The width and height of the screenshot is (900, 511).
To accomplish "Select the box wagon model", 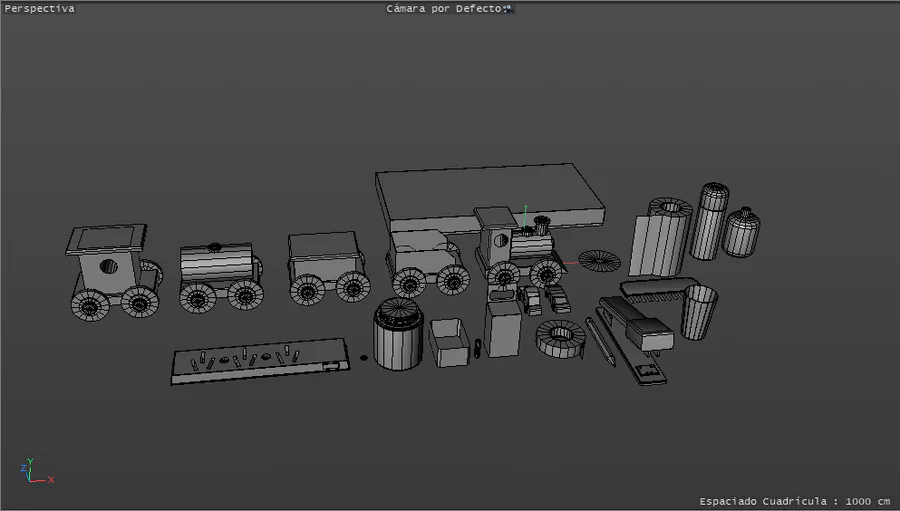I will tap(328, 268).
